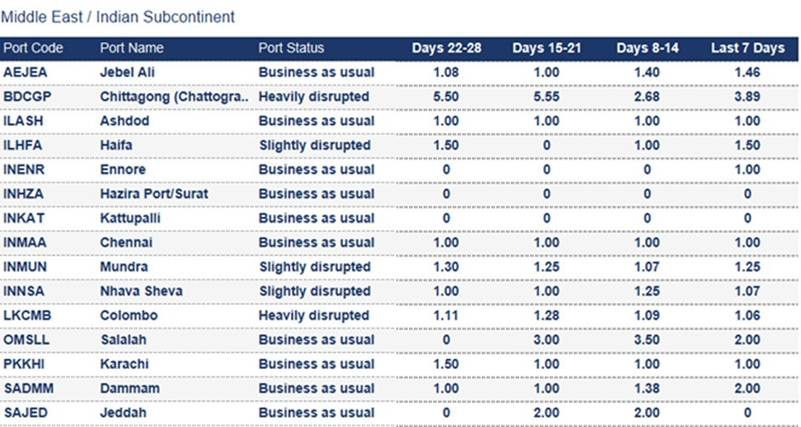This screenshot has height=427, width=801.
Task: Select the OMSLL port code
Action: click(27, 340)
